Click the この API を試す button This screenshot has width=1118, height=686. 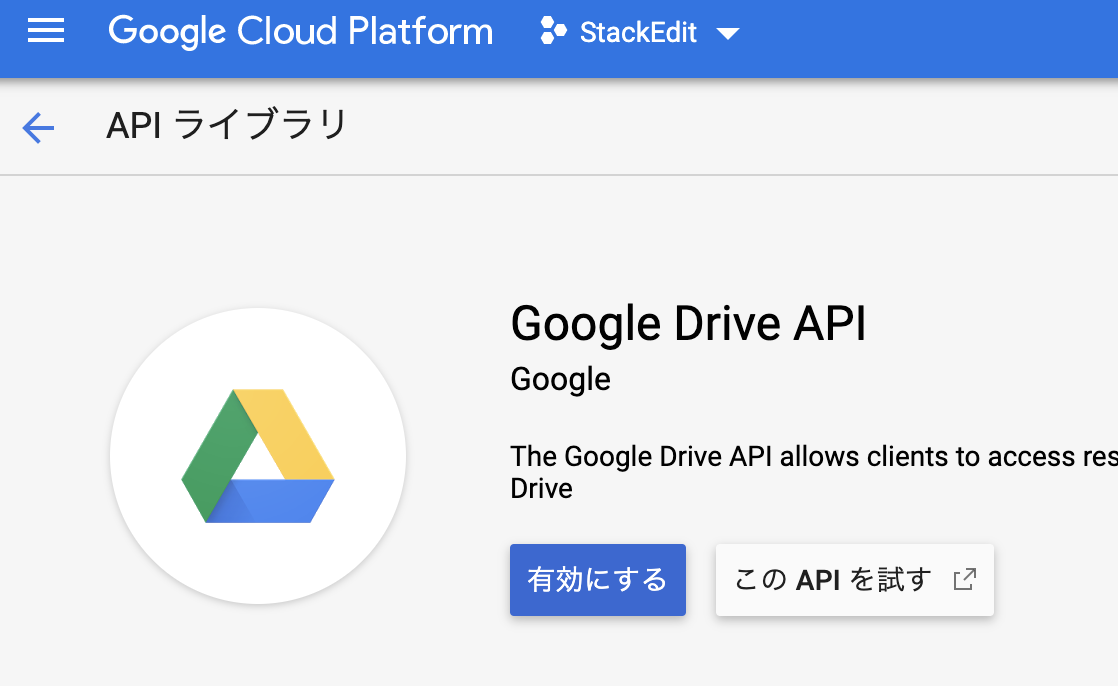pos(854,579)
